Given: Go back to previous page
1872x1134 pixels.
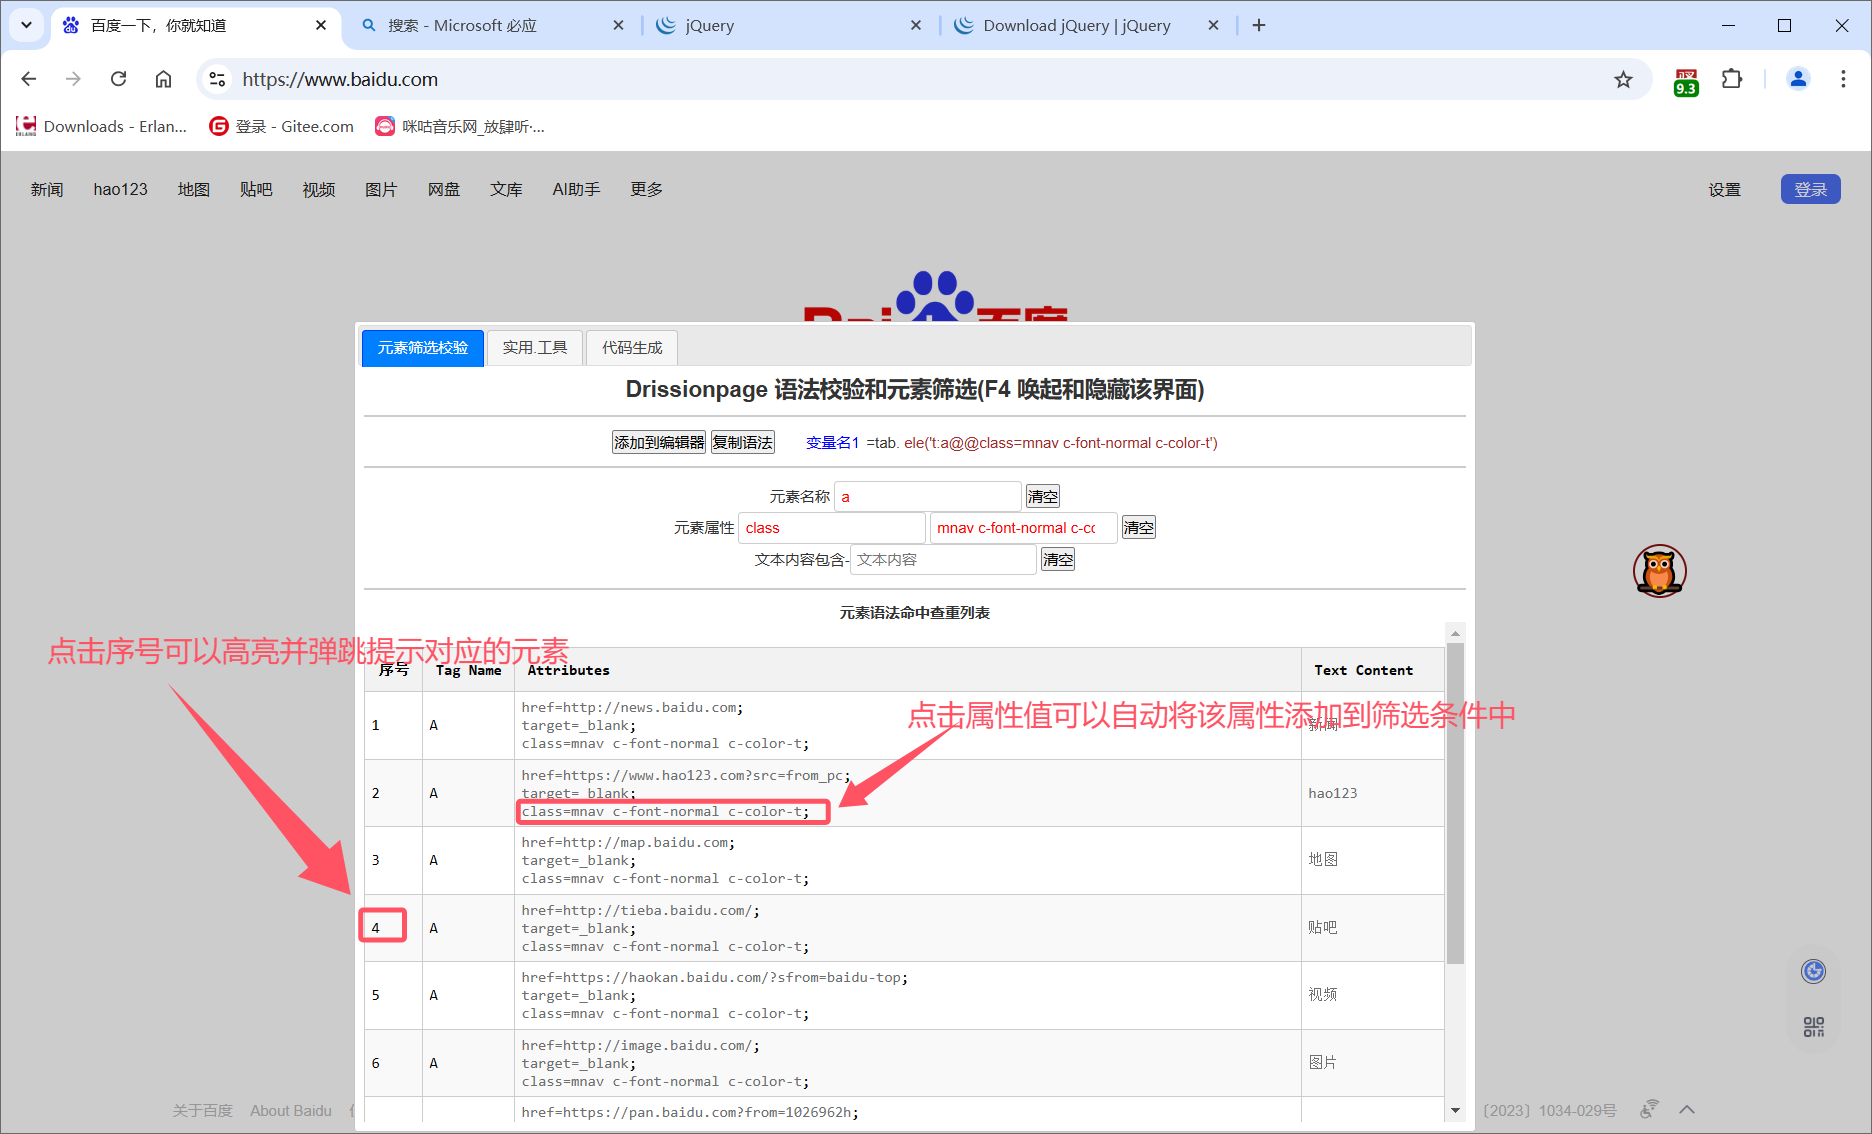Looking at the screenshot, I should pos(29,79).
